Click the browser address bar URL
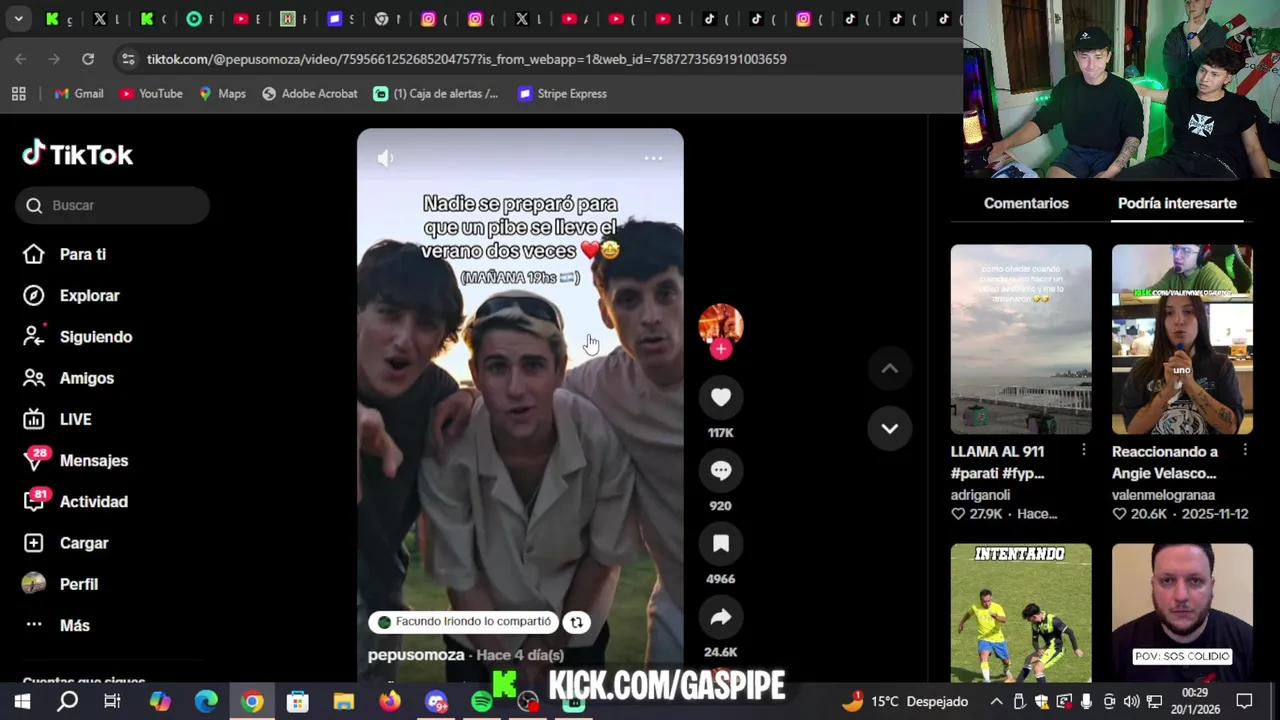Viewport: 1280px width, 720px height. pyautogui.click(x=467, y=59)
